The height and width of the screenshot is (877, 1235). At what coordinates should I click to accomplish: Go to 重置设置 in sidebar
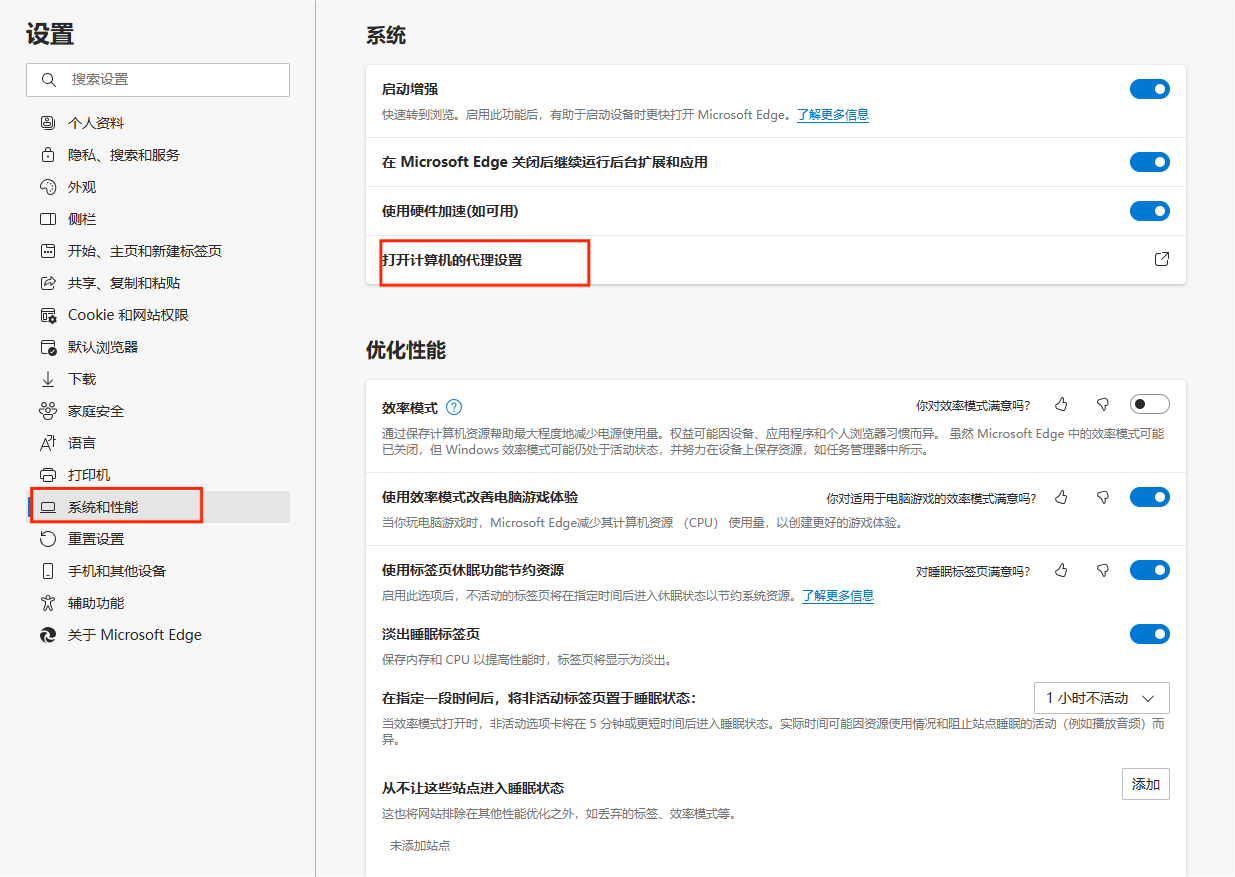(96, 539)
